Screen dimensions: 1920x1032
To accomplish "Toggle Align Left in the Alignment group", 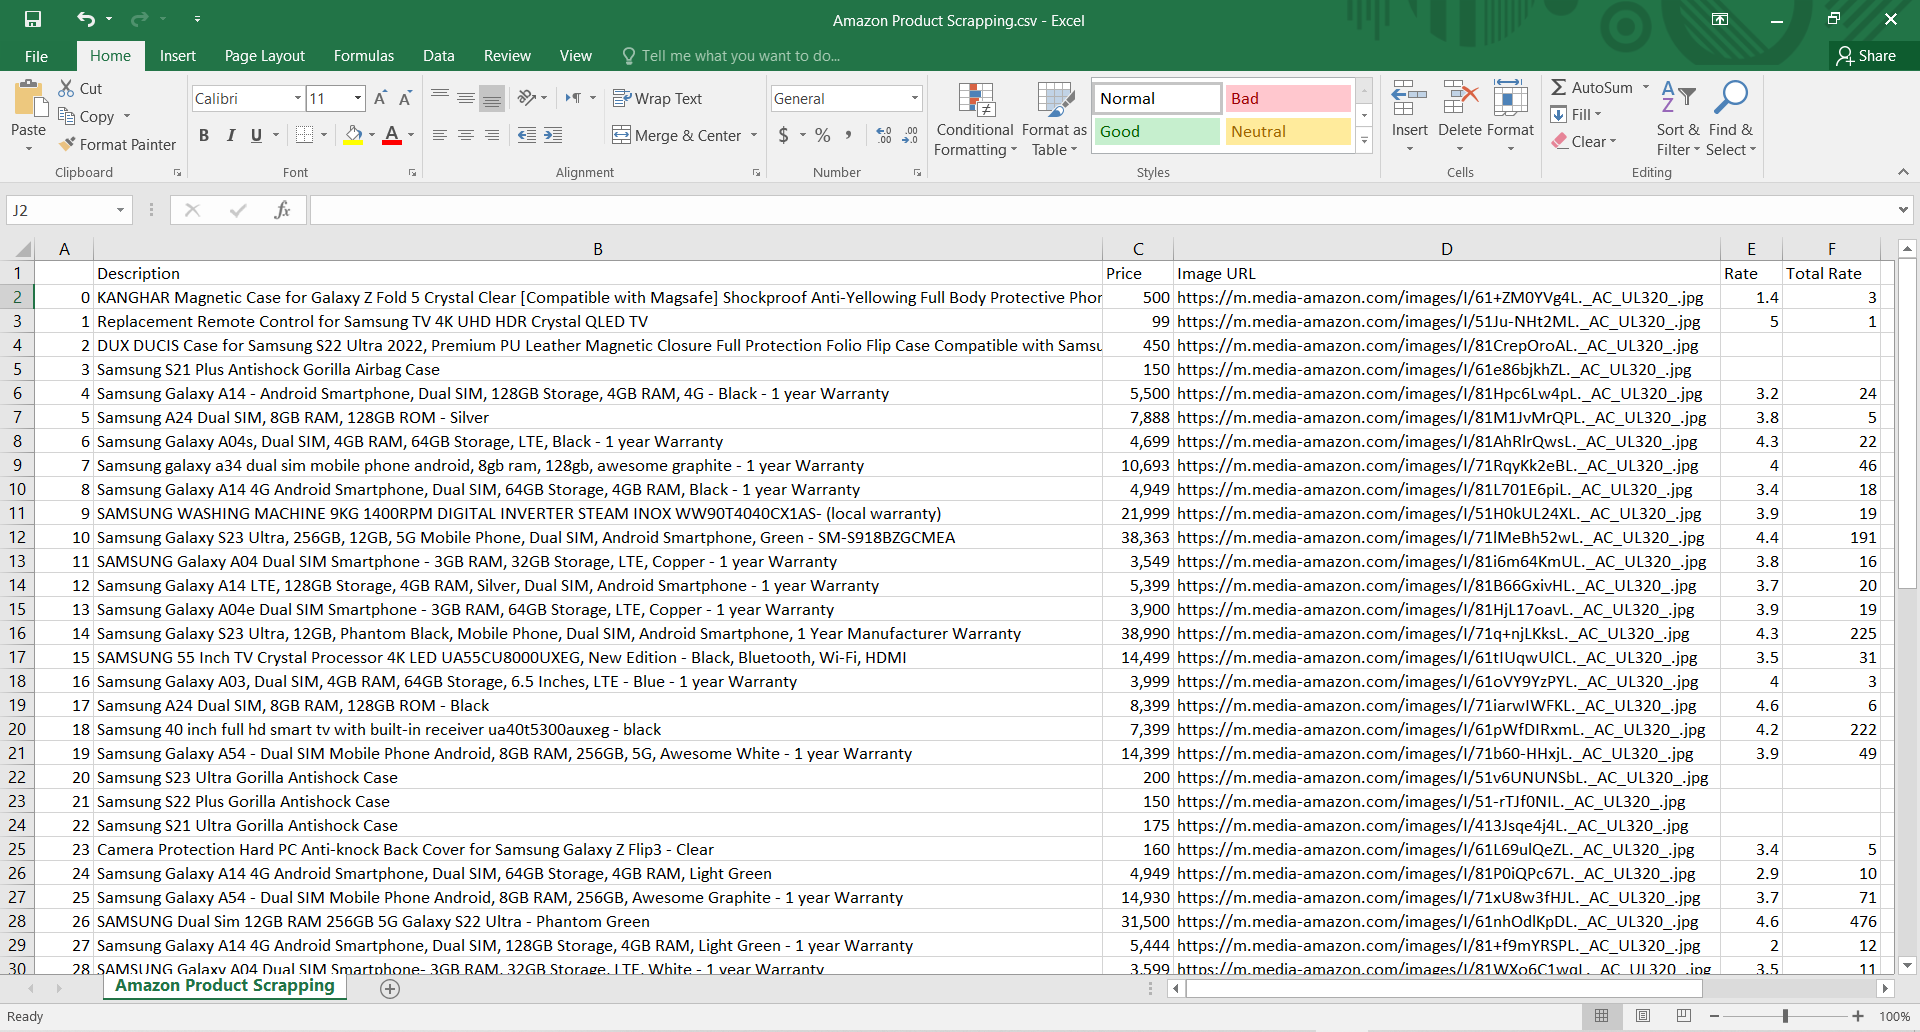I will 440,135.
